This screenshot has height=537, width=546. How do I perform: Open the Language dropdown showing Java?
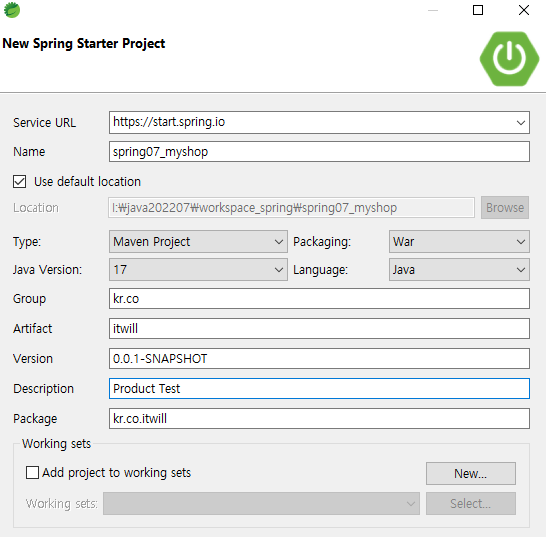click(x=459, y=270)
